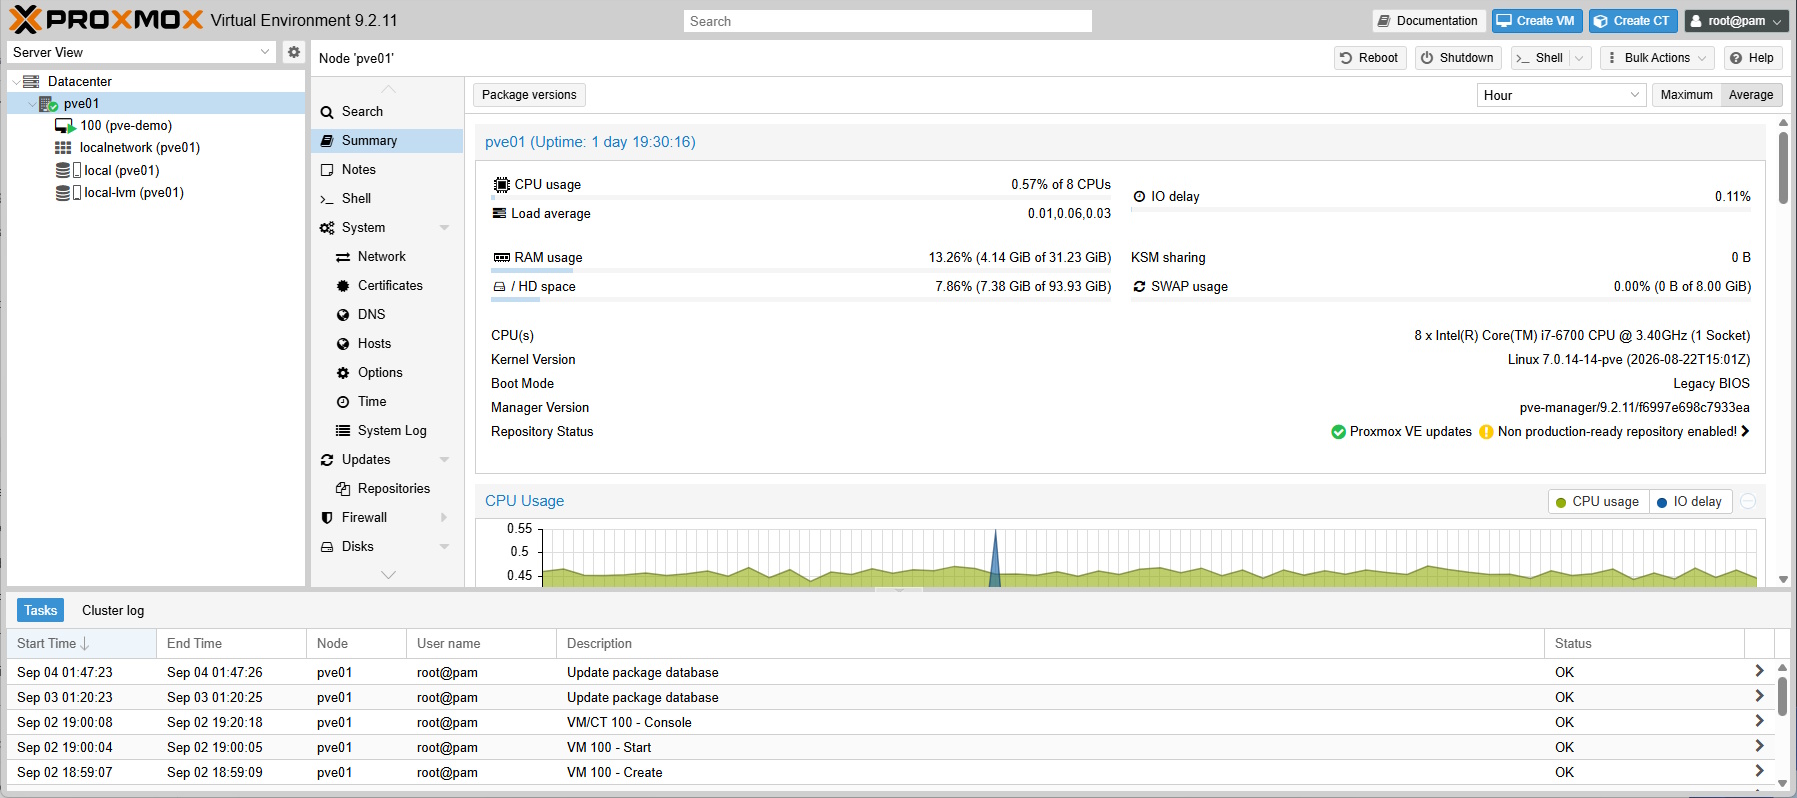
Task: Click the Create VM button
Action: [x=1535, y=21]
